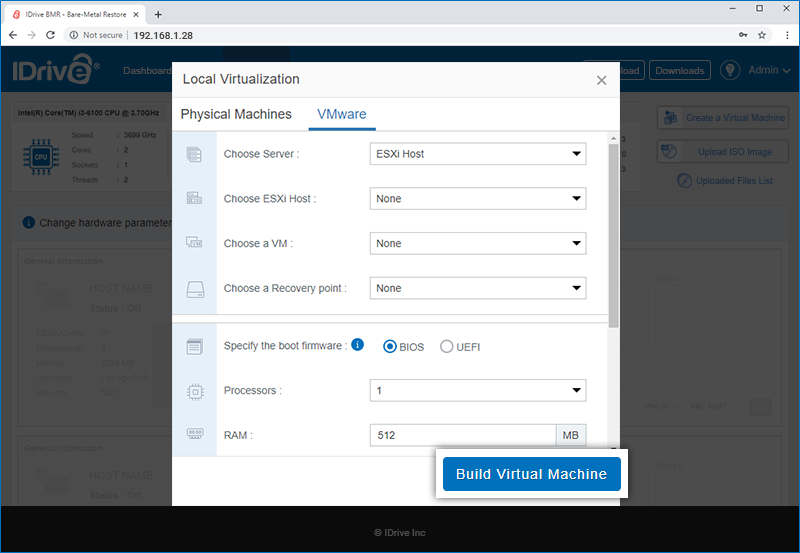Click the boot firmware info icon
The width and height of the screenshot is (800, 553).
358,344
